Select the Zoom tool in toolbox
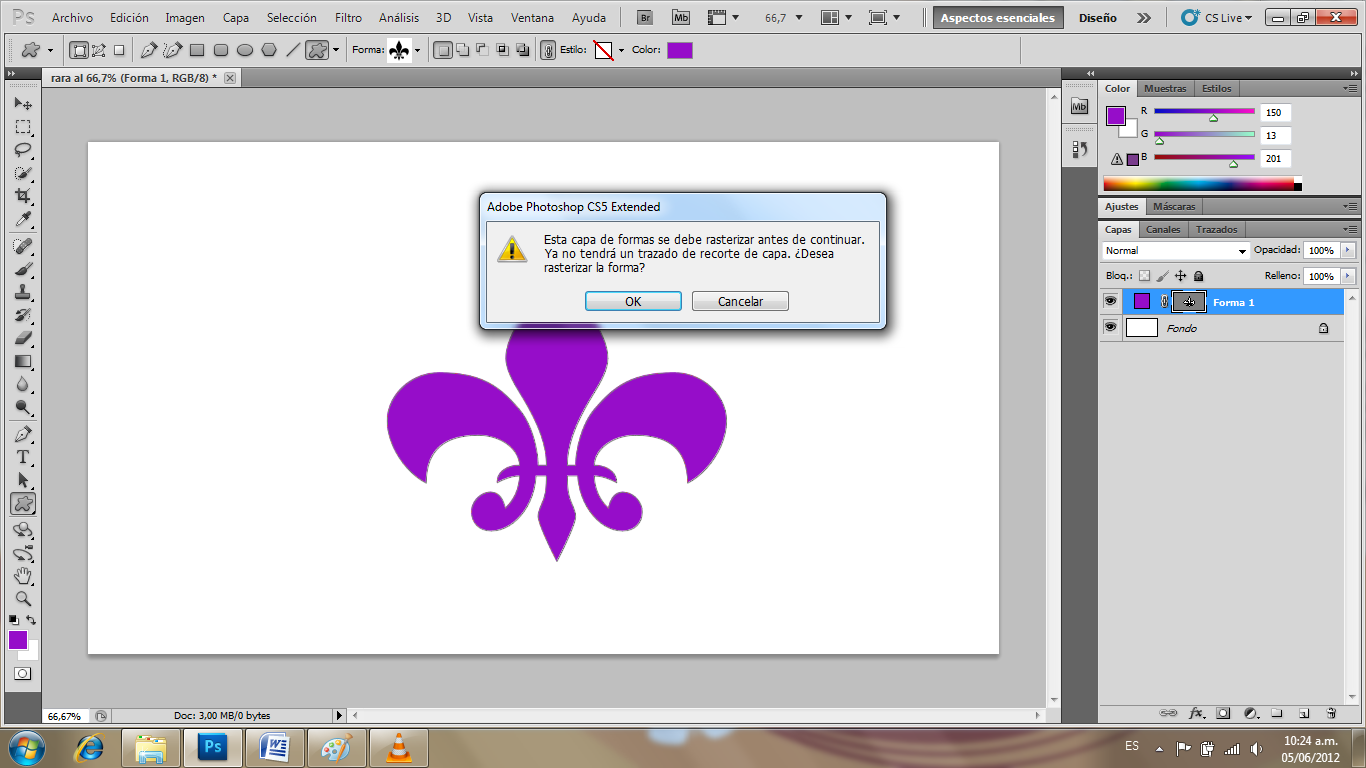Screen dimensions: 1366x768 [23, 599]
